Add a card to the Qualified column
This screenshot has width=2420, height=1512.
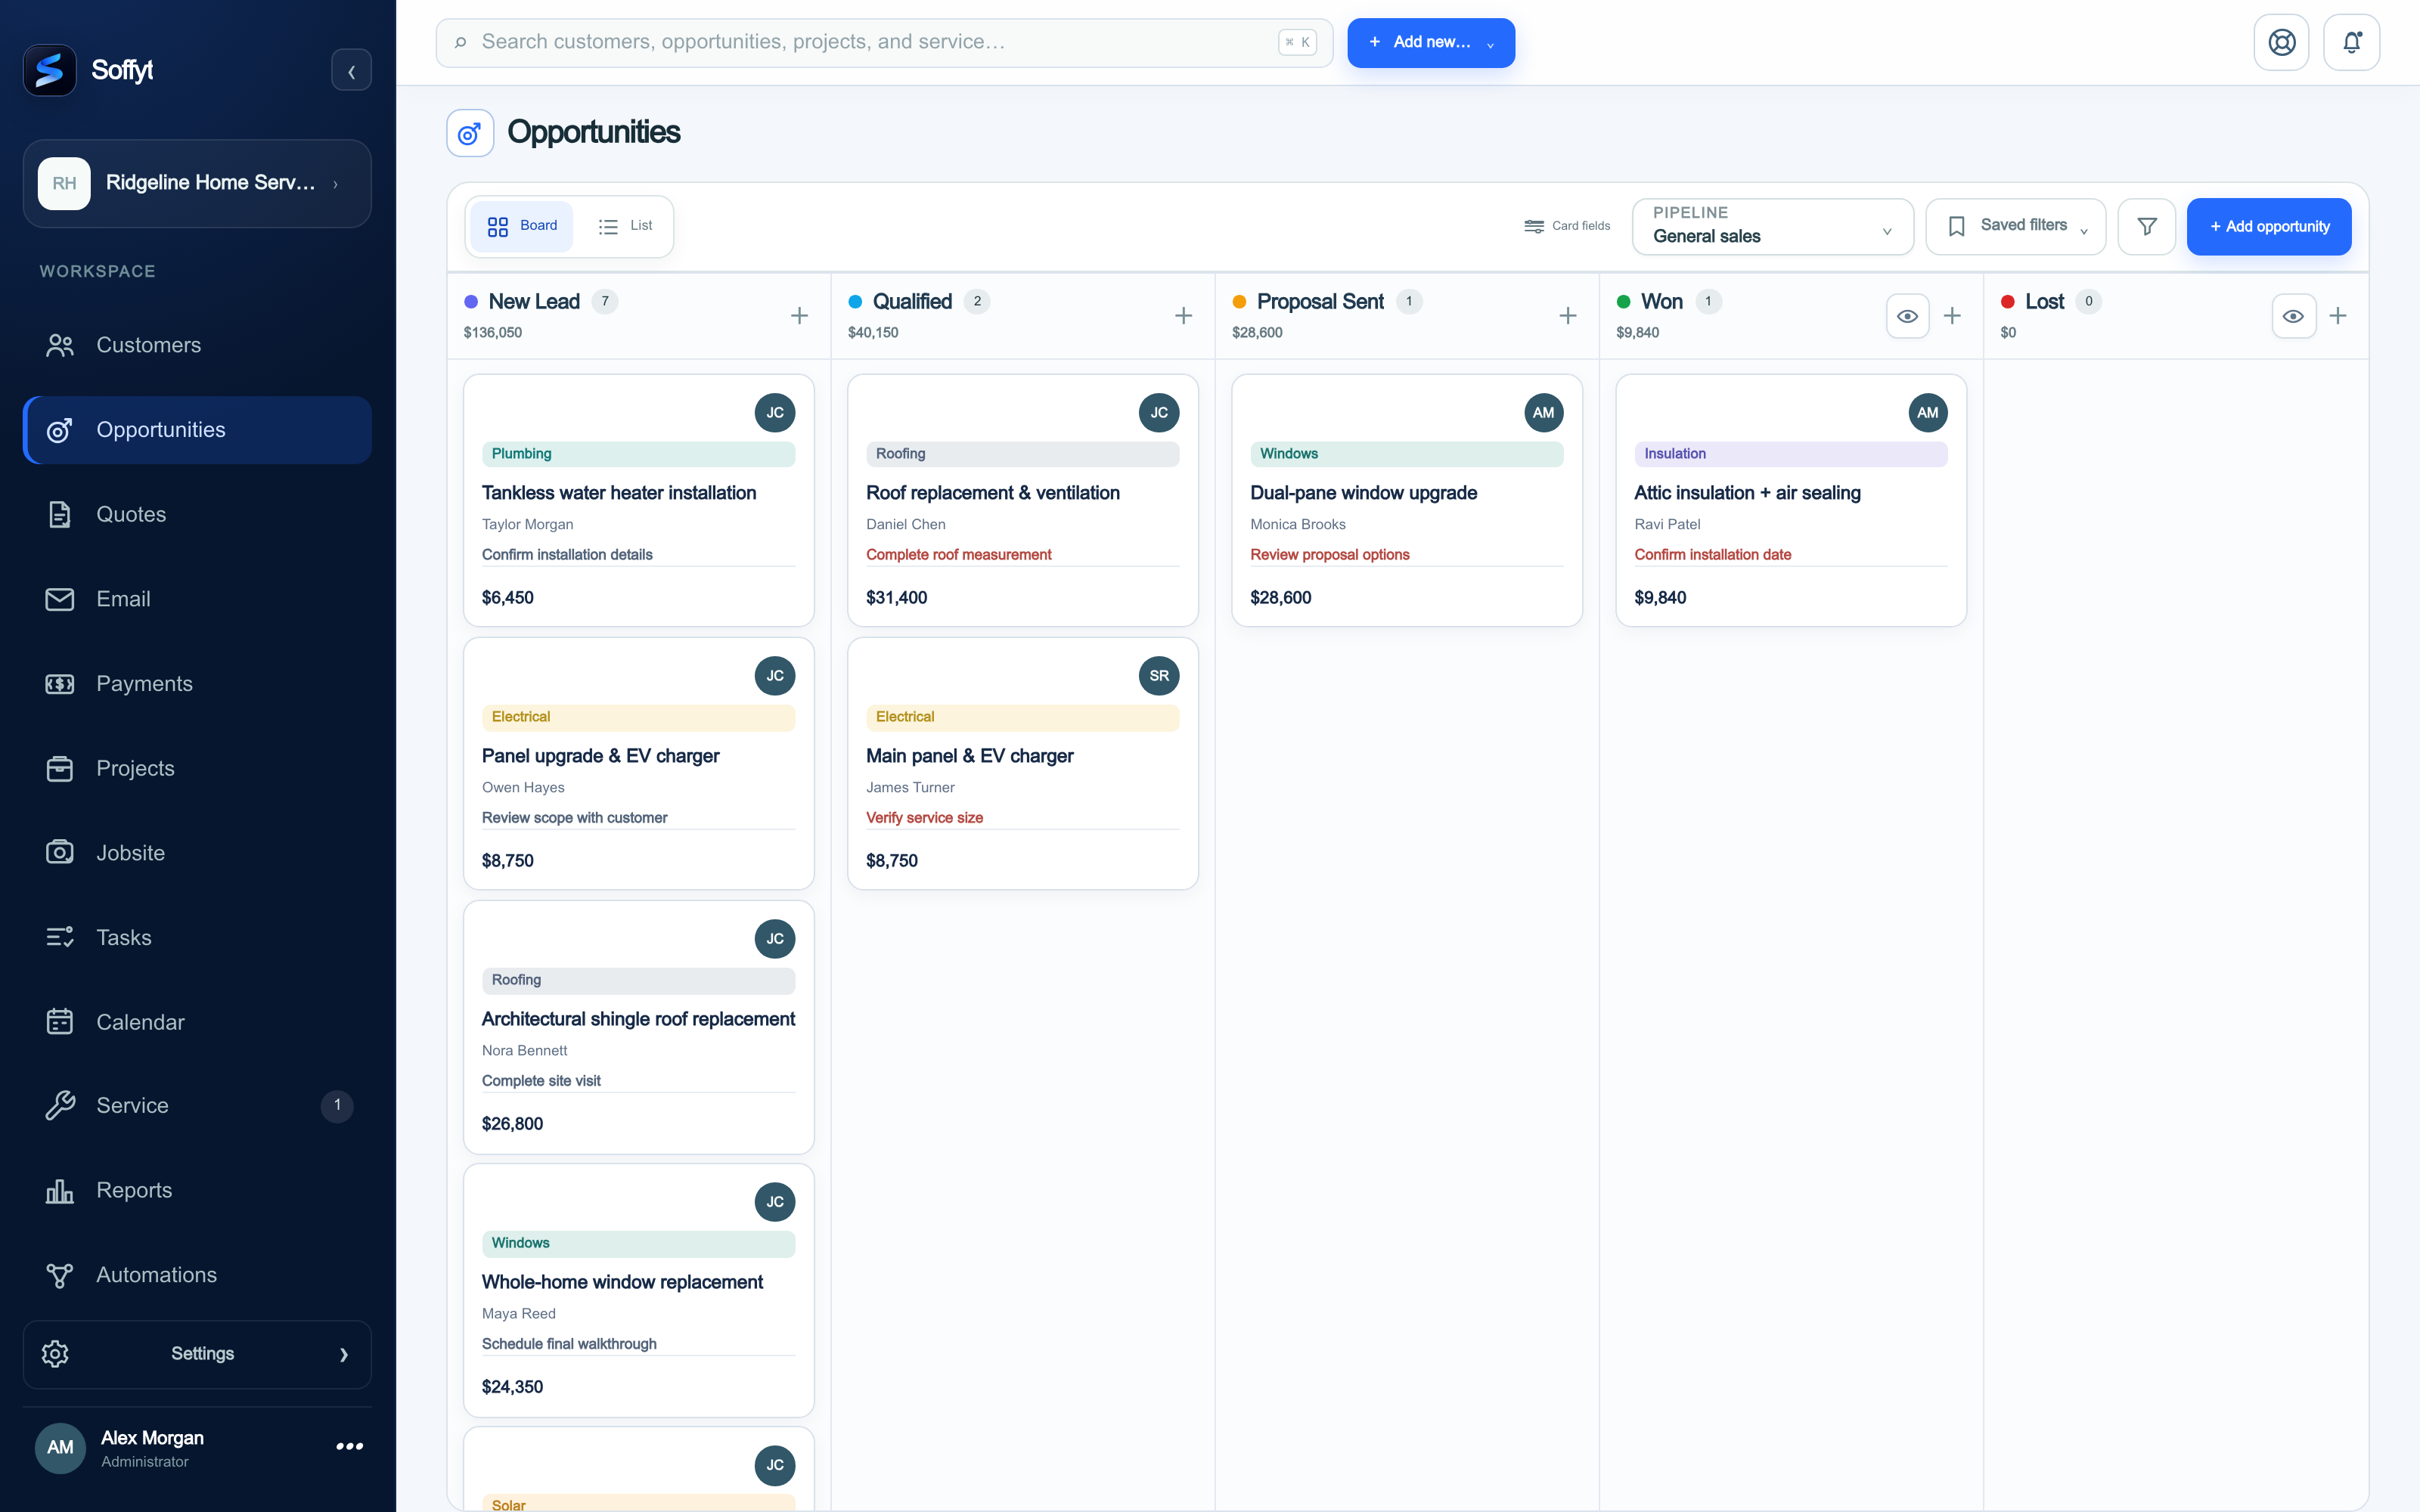[x=1183, y=316]
